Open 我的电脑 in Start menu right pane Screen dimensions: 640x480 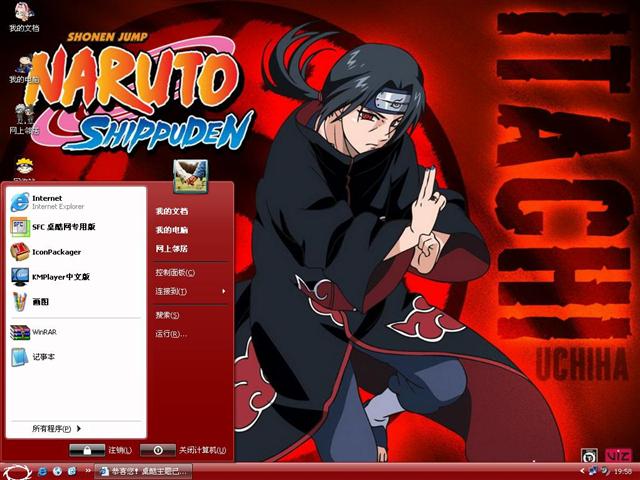(x=171, y=230)
